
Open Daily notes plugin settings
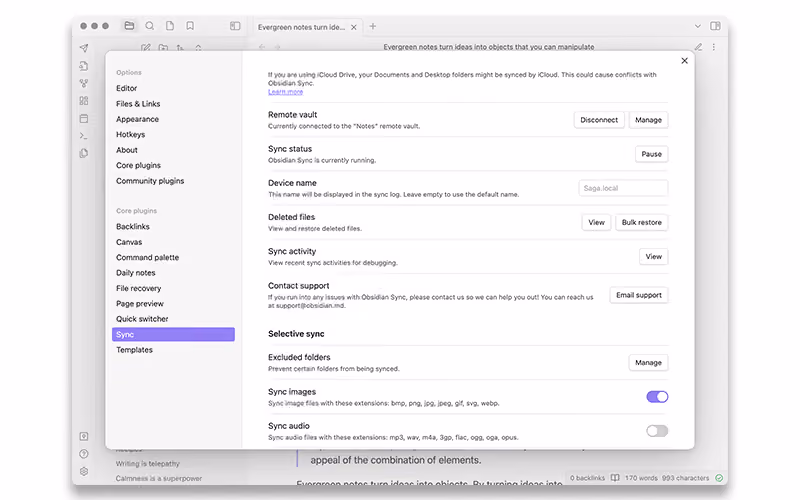173,273
